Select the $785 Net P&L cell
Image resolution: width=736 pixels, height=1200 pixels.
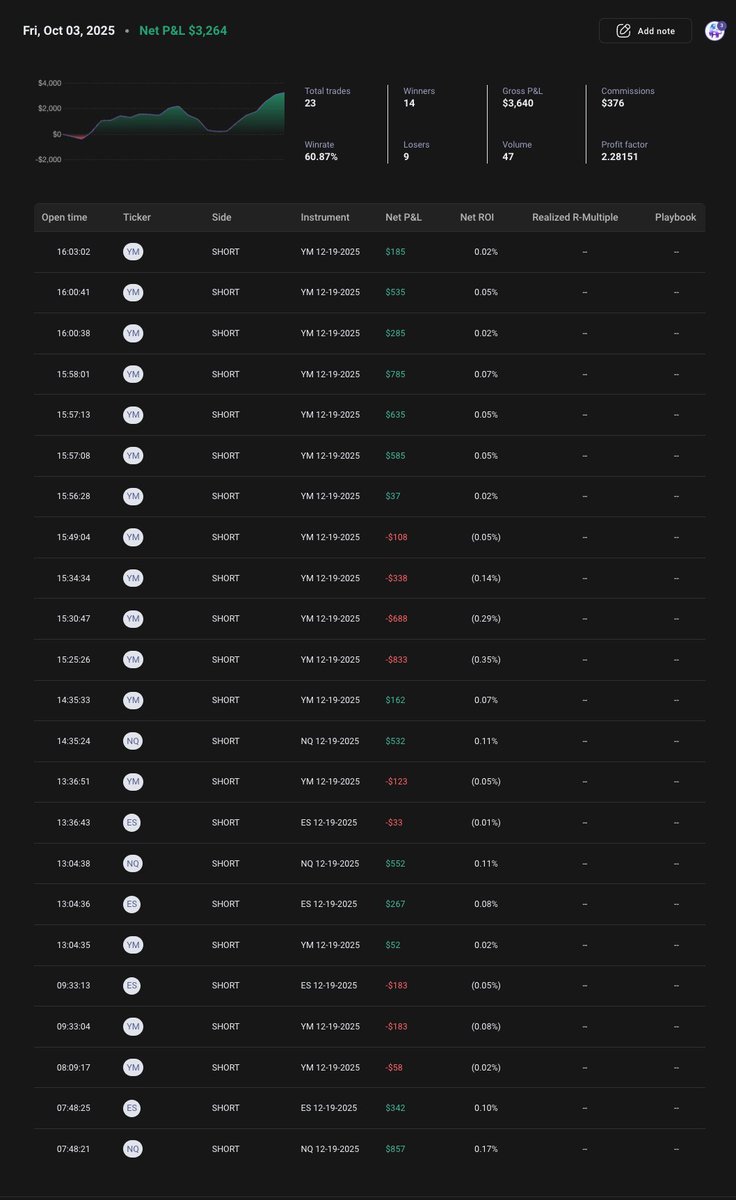[395, 374]
